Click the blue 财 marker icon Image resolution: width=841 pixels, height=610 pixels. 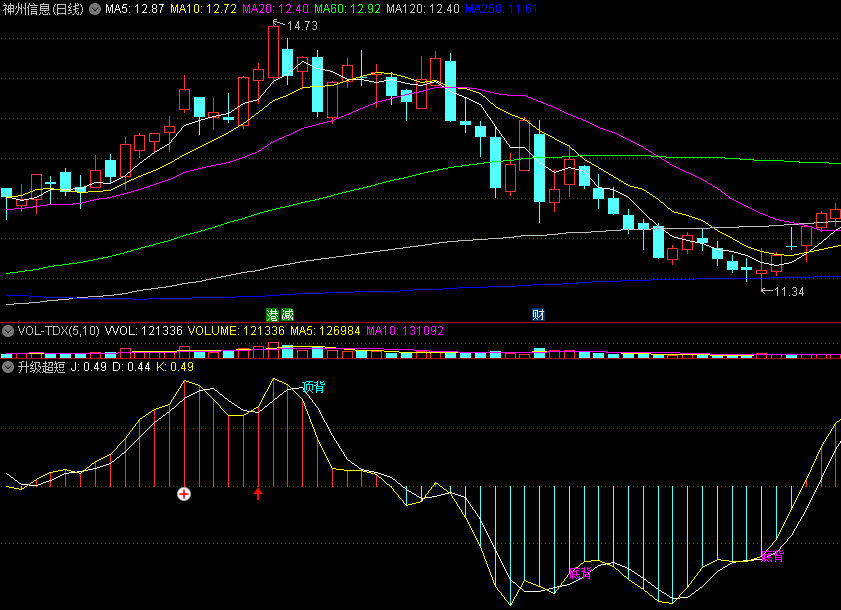538,314
